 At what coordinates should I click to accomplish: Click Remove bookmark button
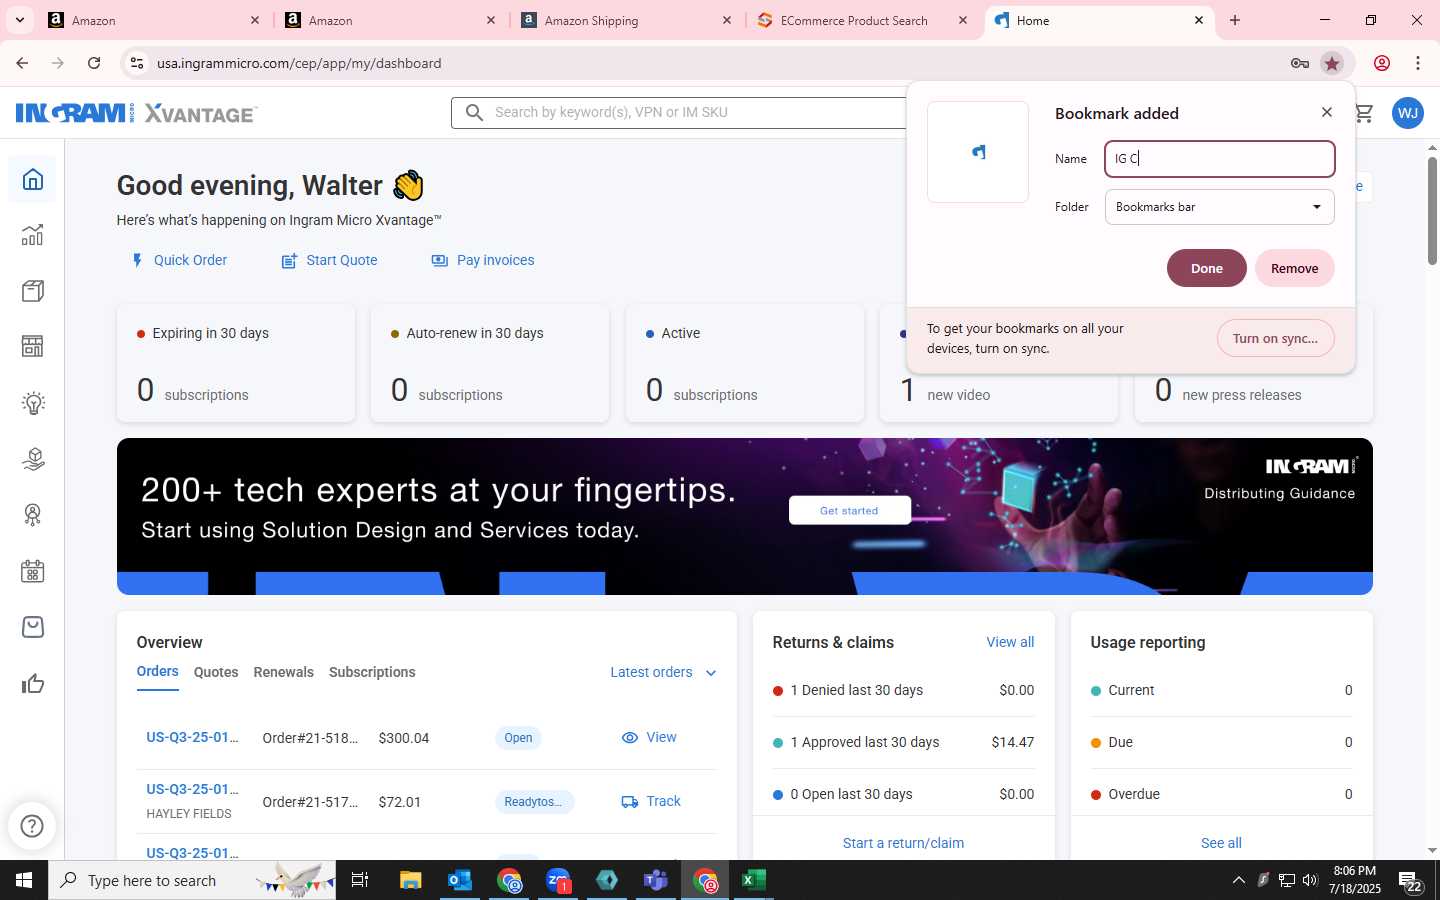point(1294,268)
